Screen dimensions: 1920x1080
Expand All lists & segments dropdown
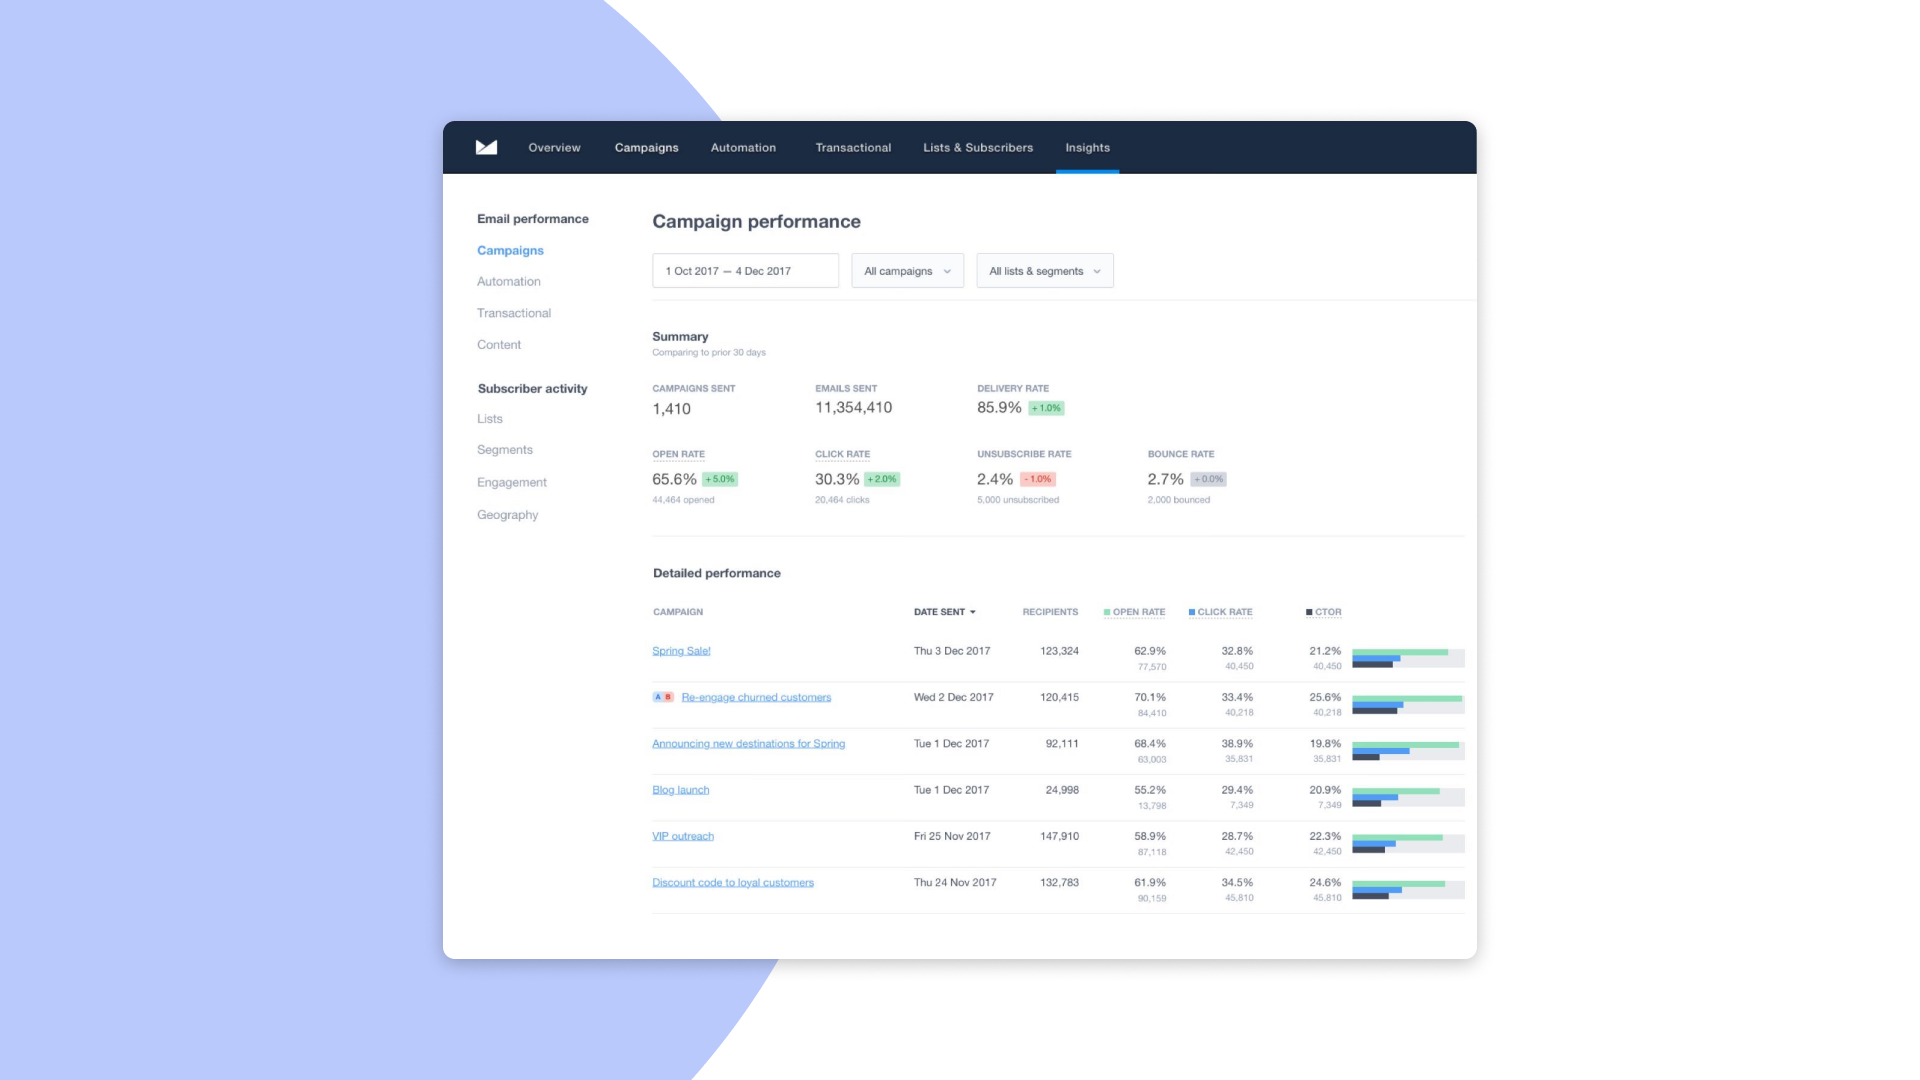tap(1044, 271)
